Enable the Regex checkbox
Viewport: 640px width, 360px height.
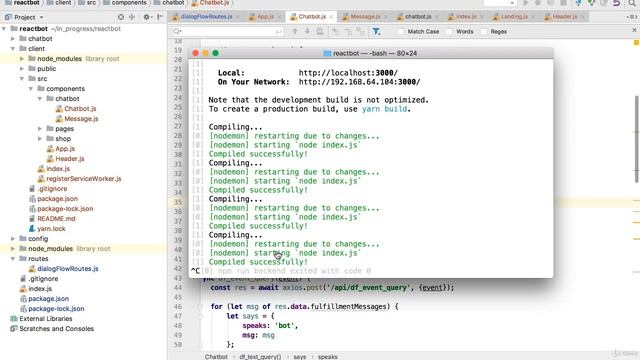pos(484,31)
